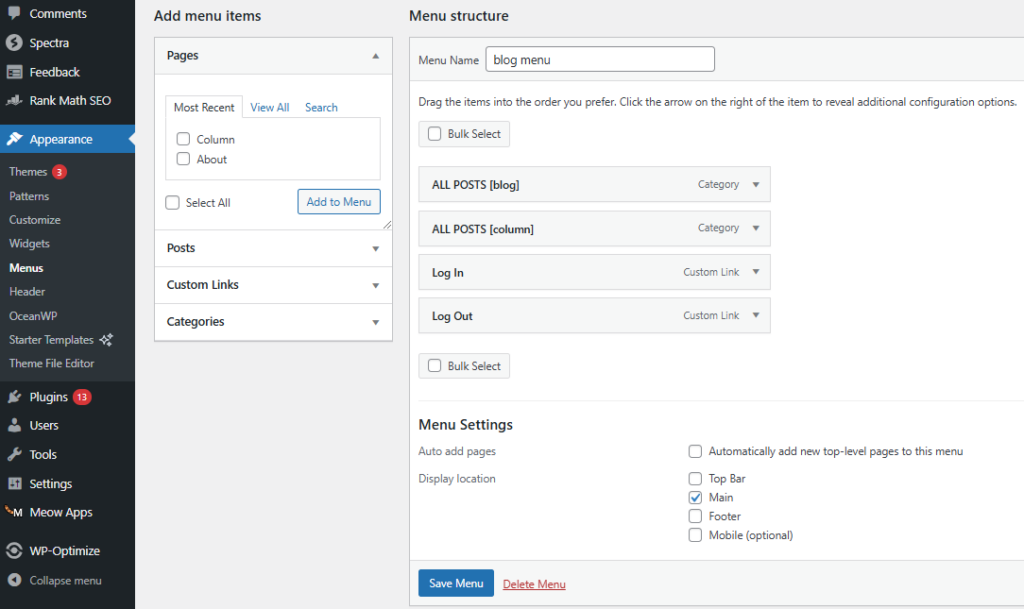Click the Save Menu button
The image size is (1024, 609).
point(455,584)
